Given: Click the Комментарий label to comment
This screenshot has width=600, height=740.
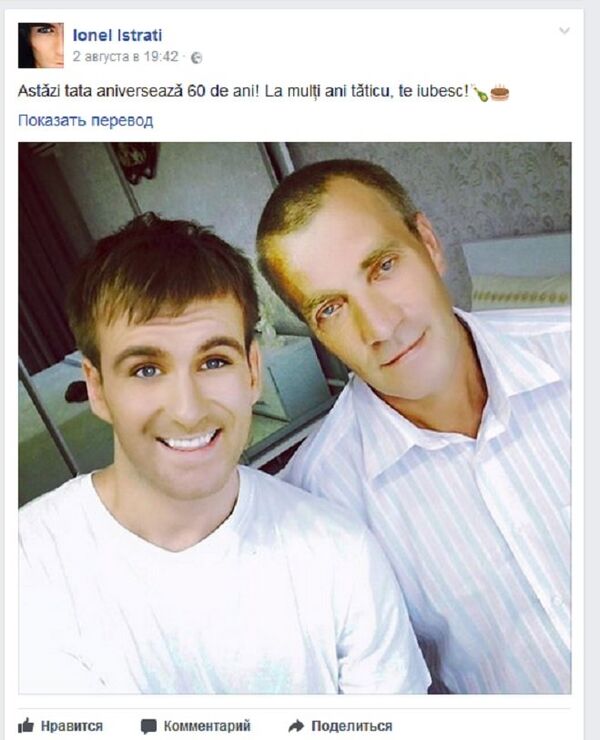Looking at the screenshot, I should click(x=207, y=726).
